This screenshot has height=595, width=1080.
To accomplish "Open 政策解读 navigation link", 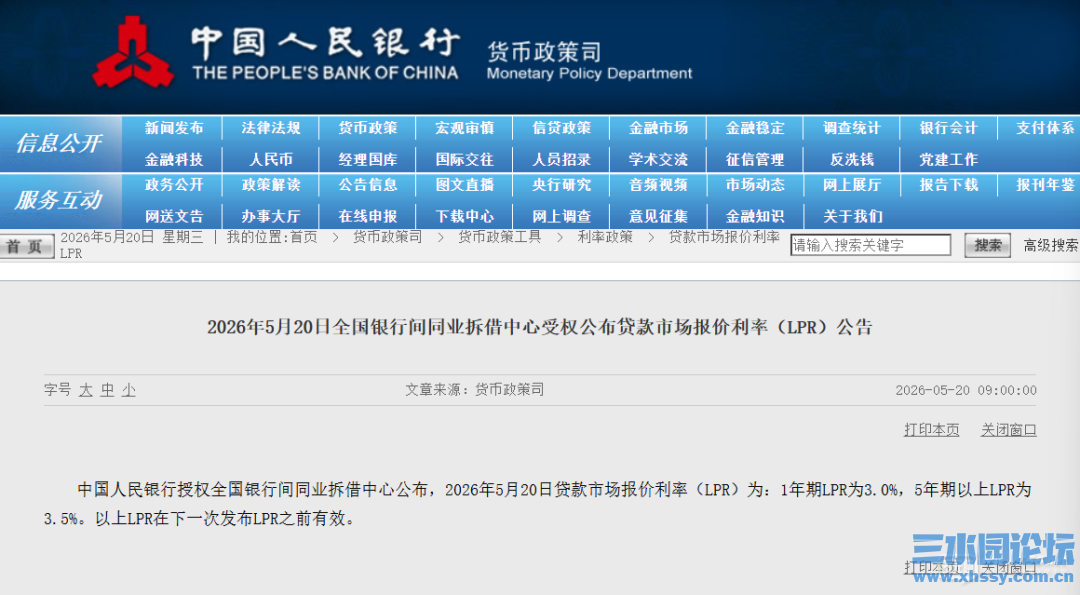I will point(271,185).
